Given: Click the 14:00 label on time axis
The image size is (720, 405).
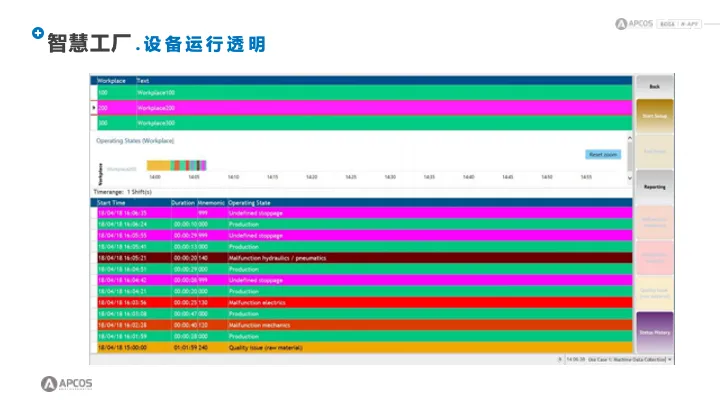Looking at the screenshot, I should 155,177.
